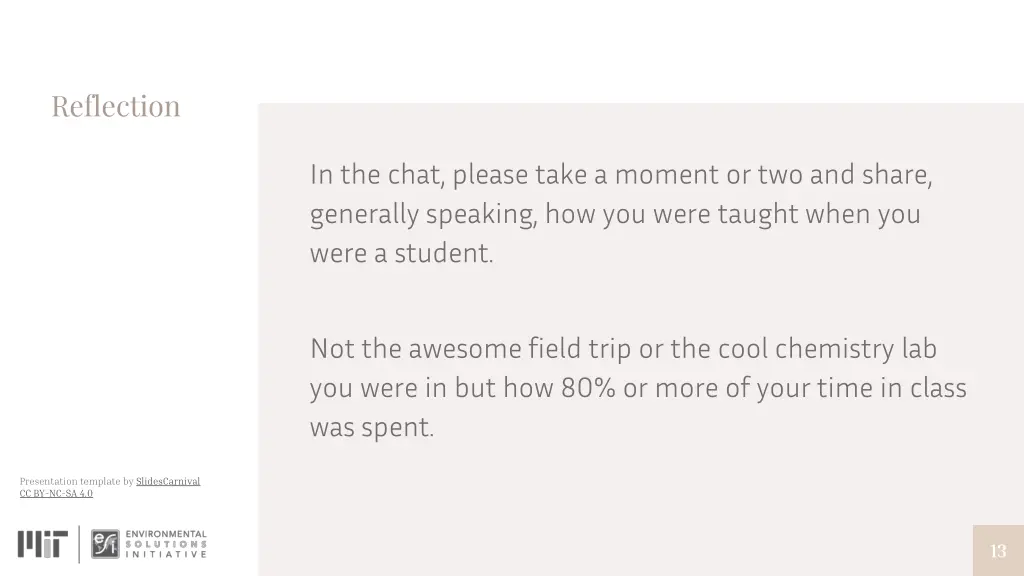This screenshot has width=1024, height=576.
Task: Click the vertical divider between the logos
Action: point(79,544)
